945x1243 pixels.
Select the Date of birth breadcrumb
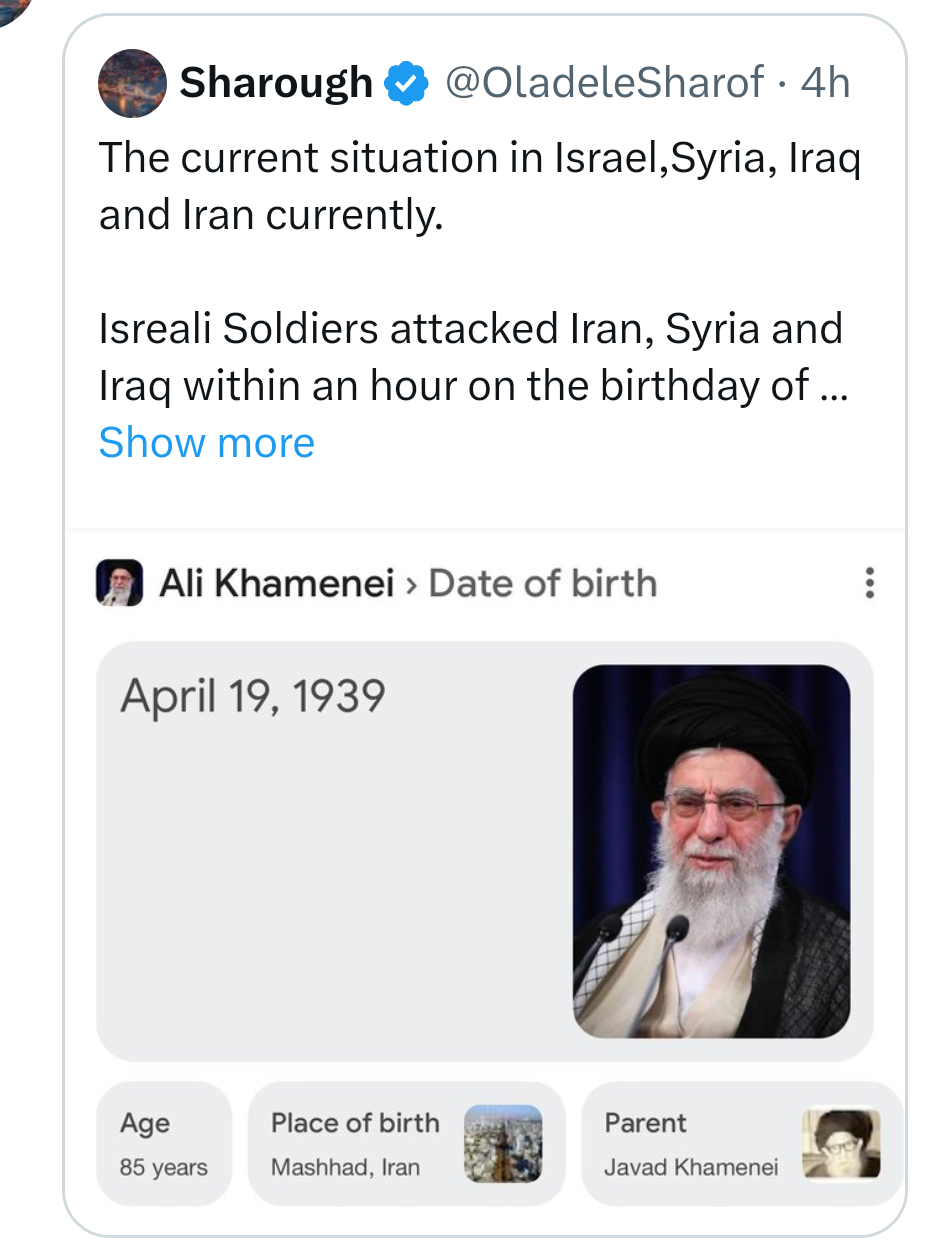click(x=542, y=583)
